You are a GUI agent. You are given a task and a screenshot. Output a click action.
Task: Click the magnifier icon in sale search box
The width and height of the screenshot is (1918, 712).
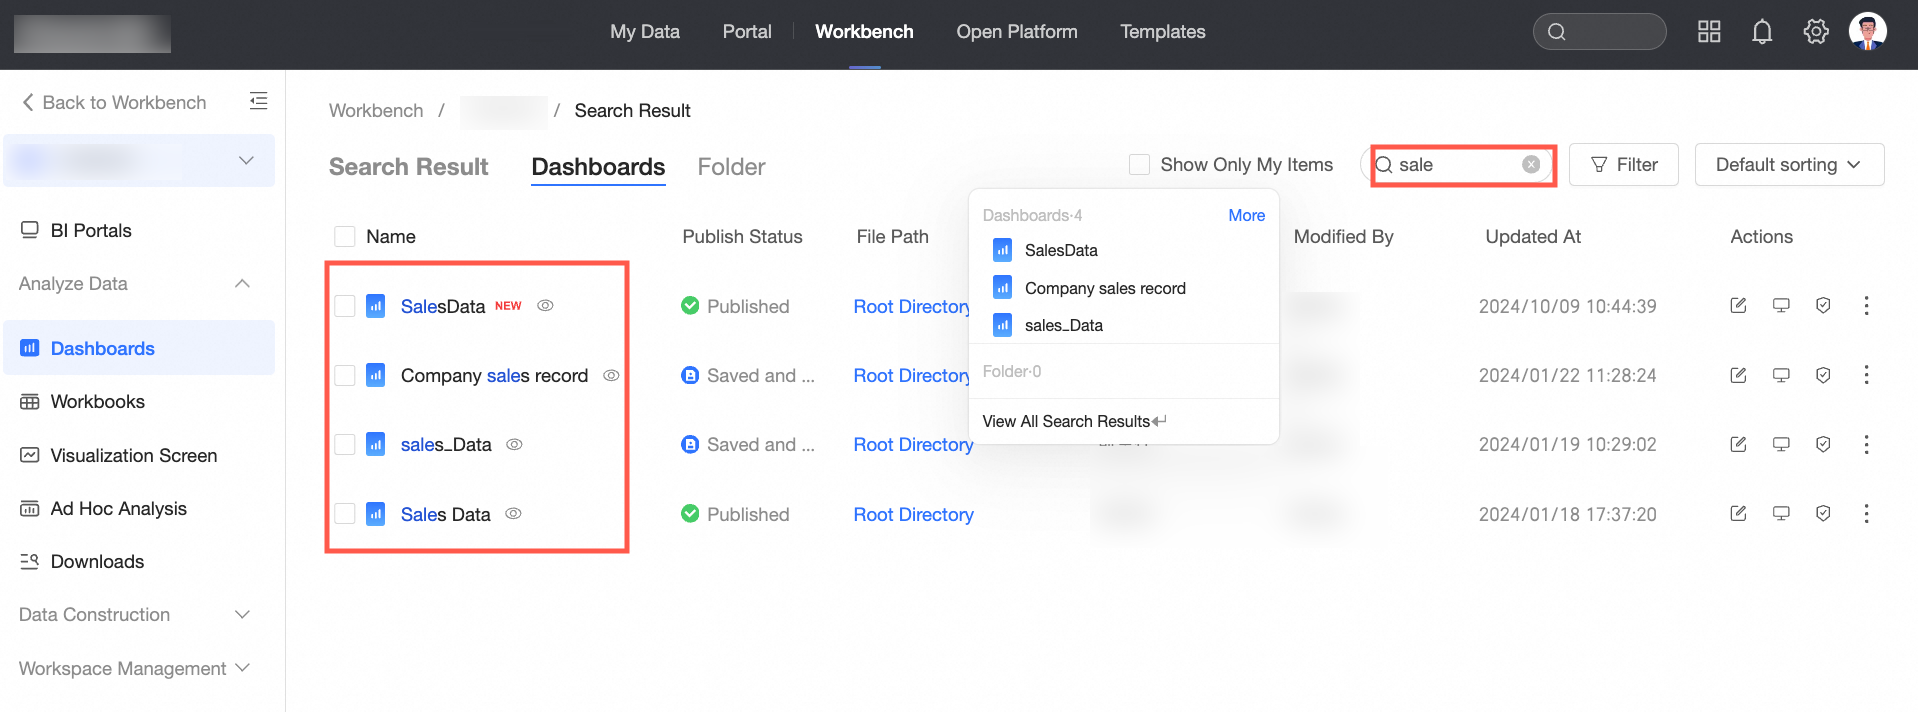click(x=1384, y=165)
